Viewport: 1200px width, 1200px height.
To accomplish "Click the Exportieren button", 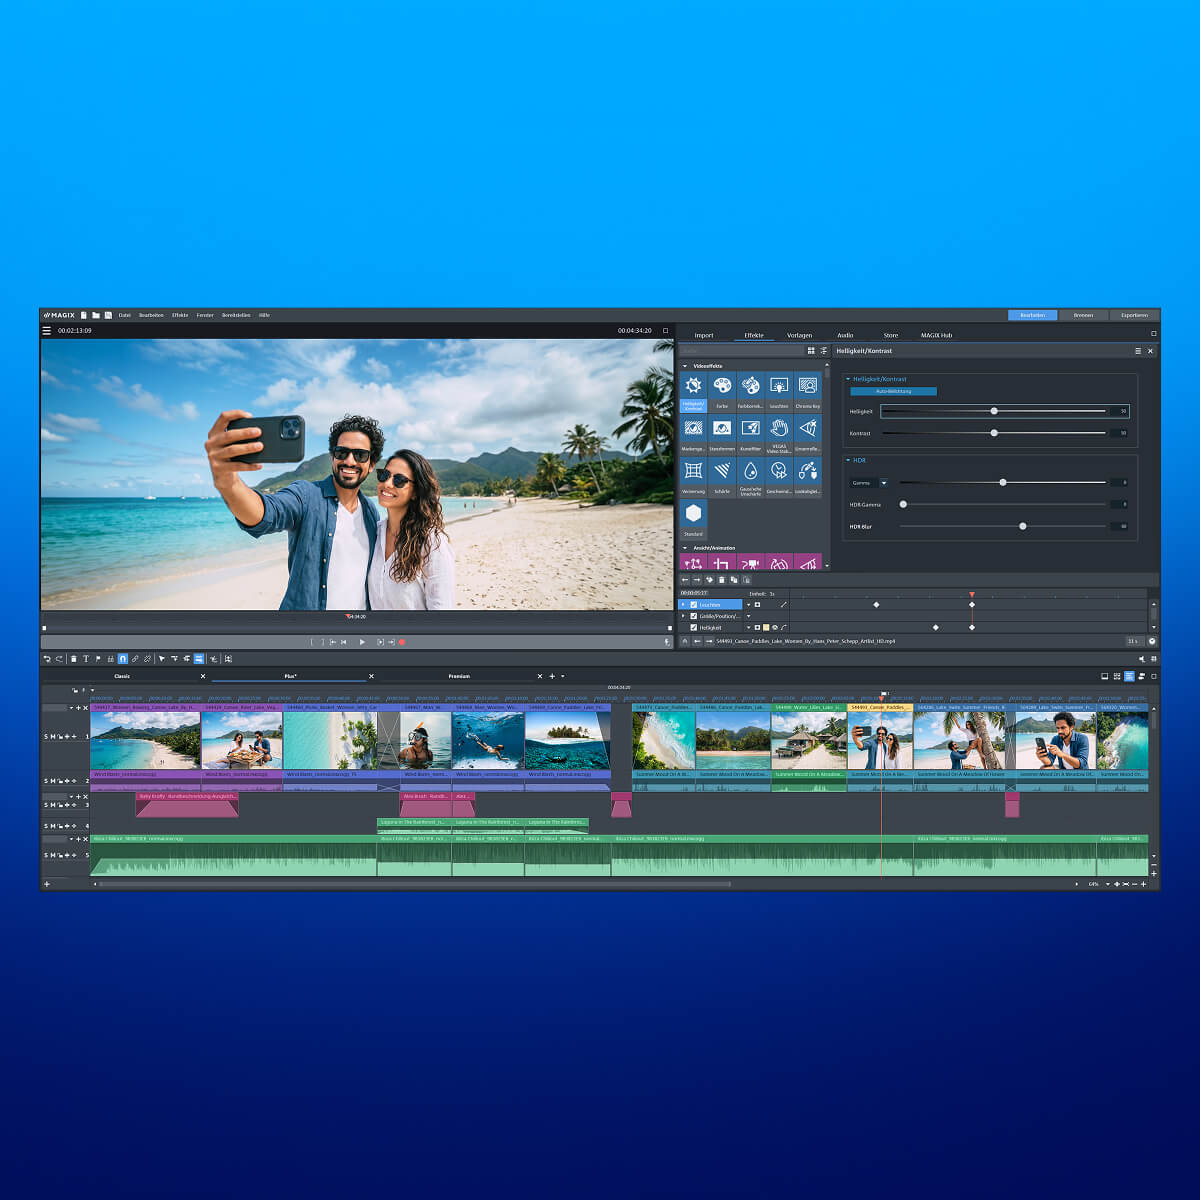I will point(1134,315).
